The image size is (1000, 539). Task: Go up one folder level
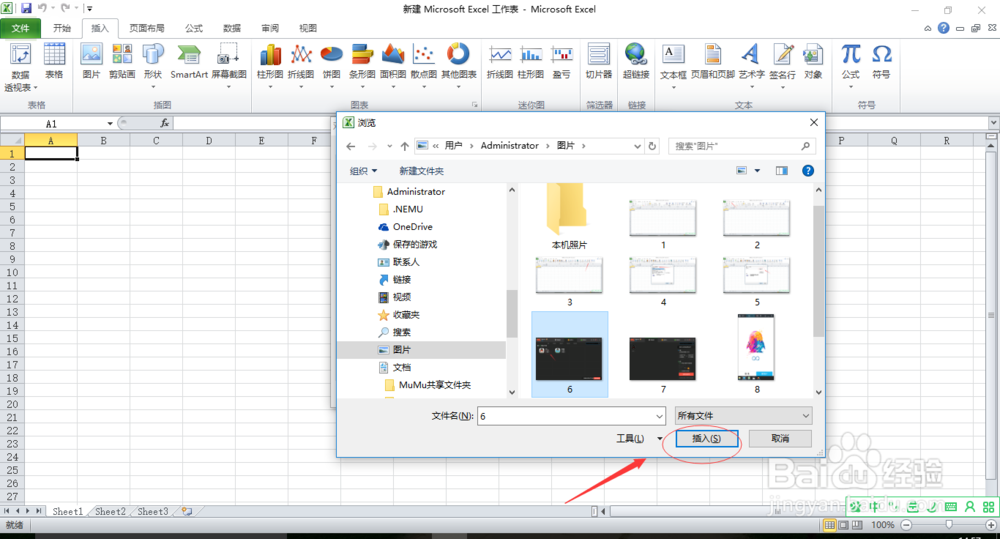[404, 146]
